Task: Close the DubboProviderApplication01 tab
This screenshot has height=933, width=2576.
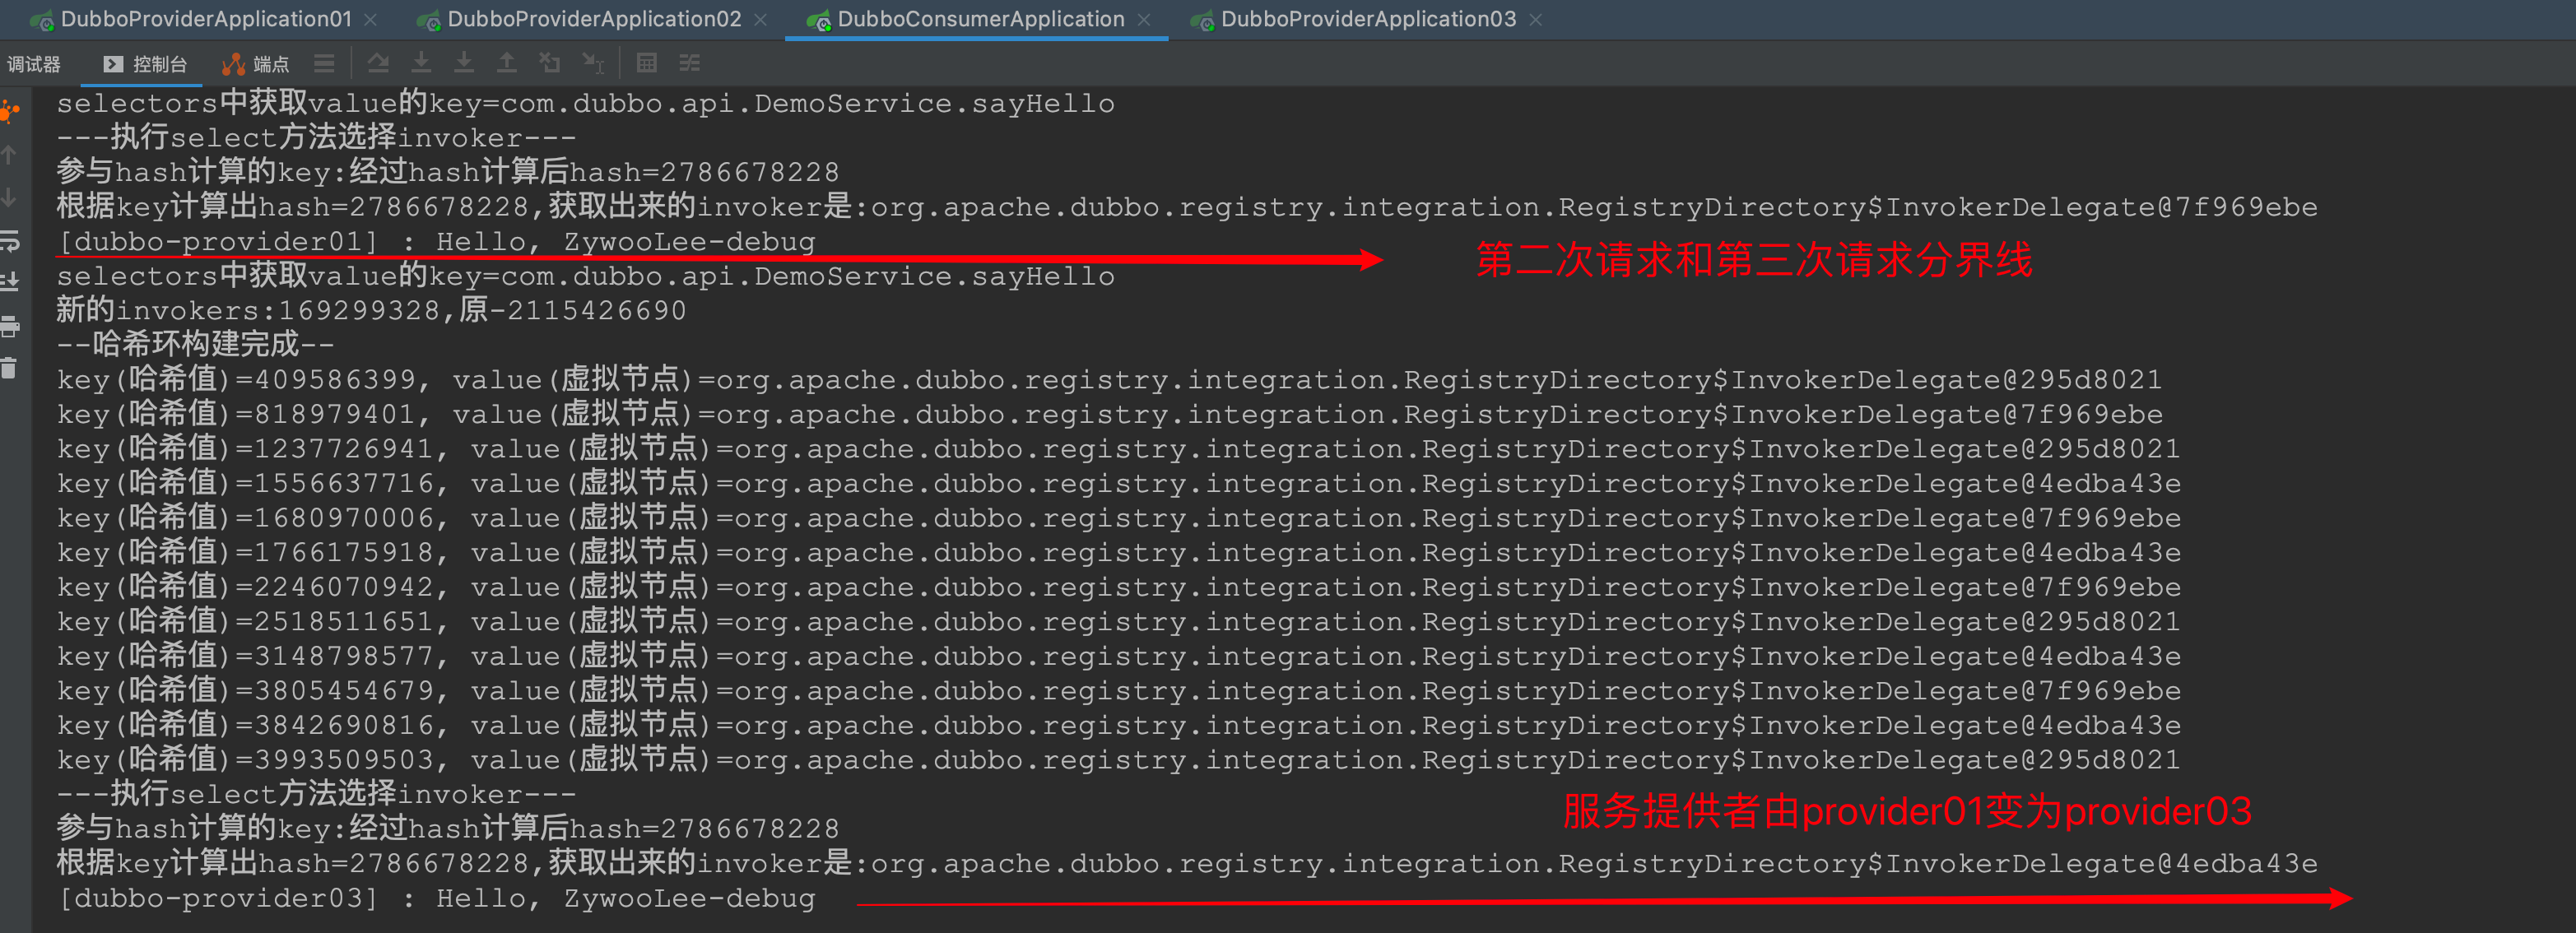Action: coord(371,20)
